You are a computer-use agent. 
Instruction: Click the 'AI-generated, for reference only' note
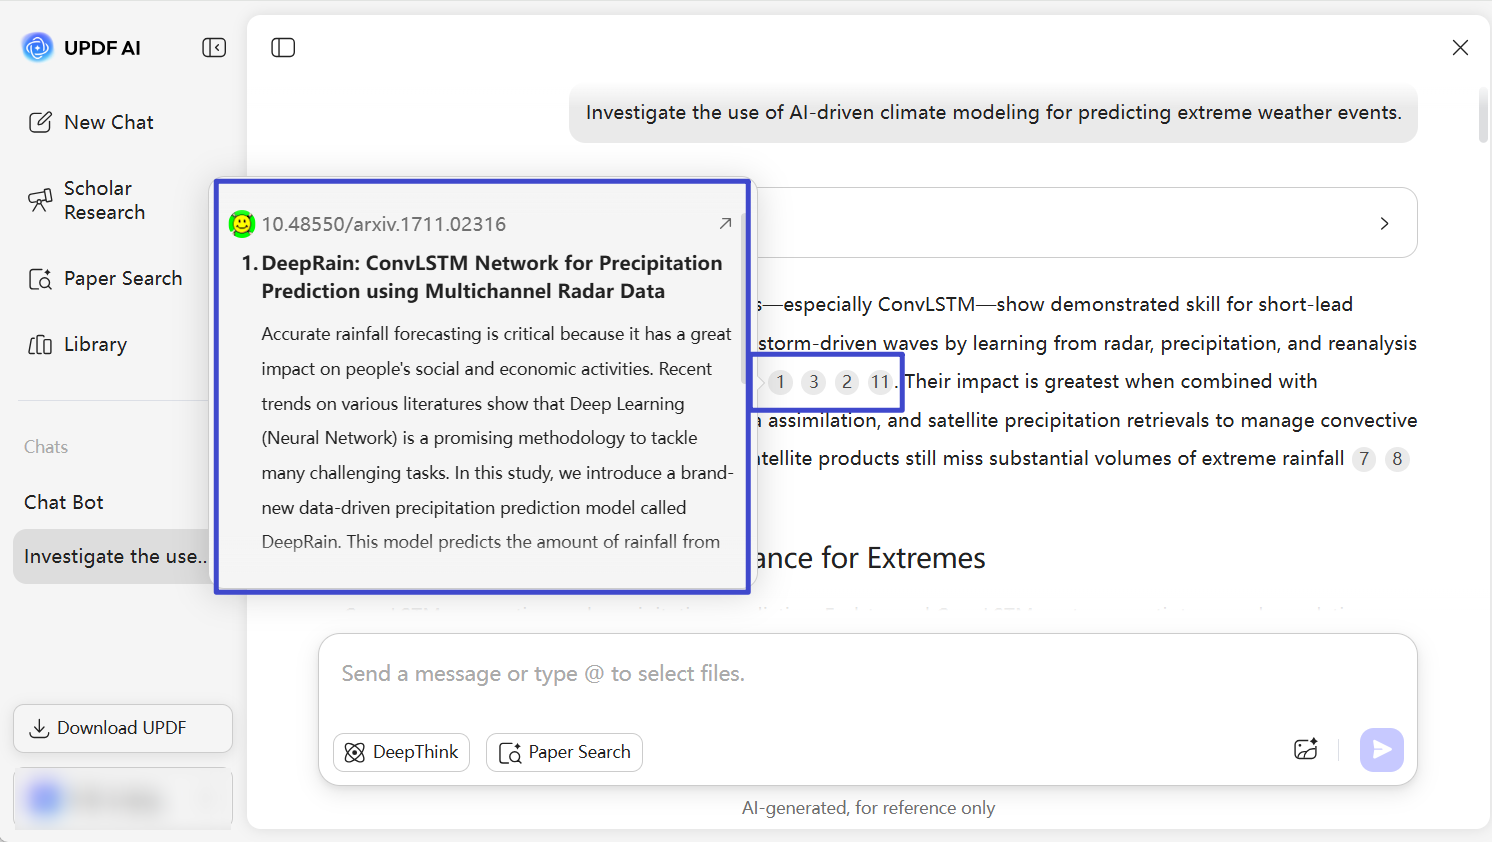point(868,808)
